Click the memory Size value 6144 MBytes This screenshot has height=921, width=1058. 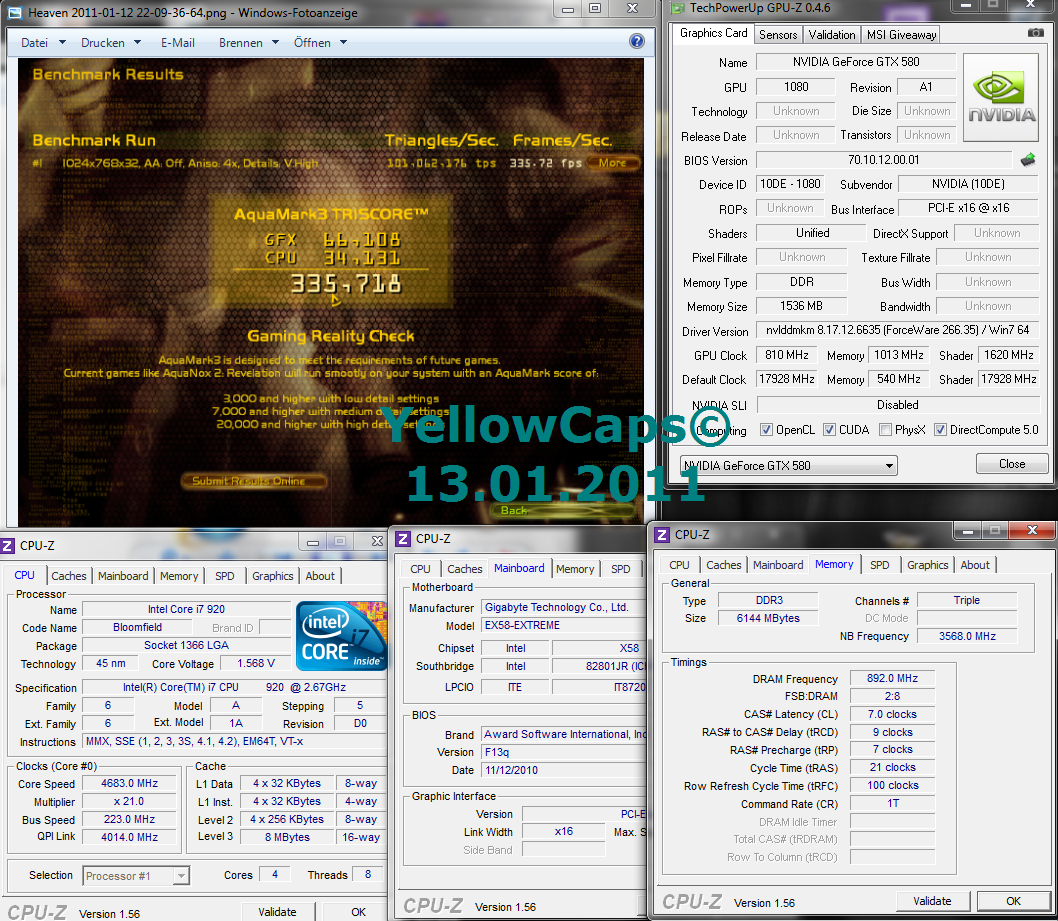pyautogui.click(x=768, y=618)
